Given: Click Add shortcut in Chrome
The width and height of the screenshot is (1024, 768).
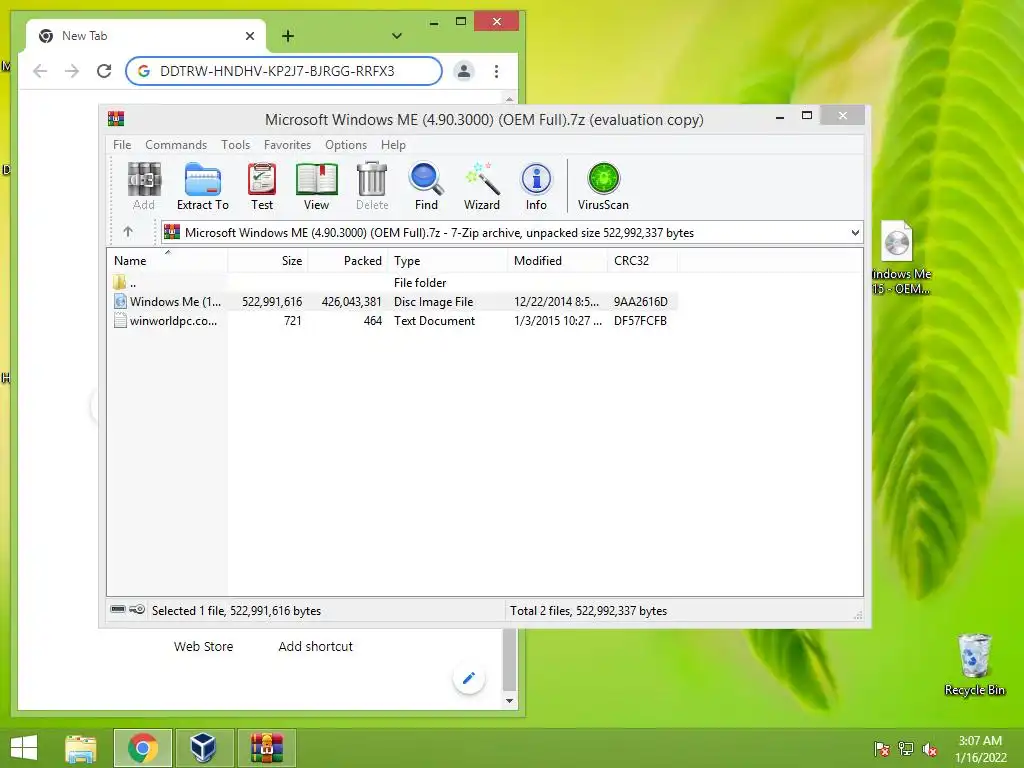Looking at the screenshot, I should (x=315, y=647).
